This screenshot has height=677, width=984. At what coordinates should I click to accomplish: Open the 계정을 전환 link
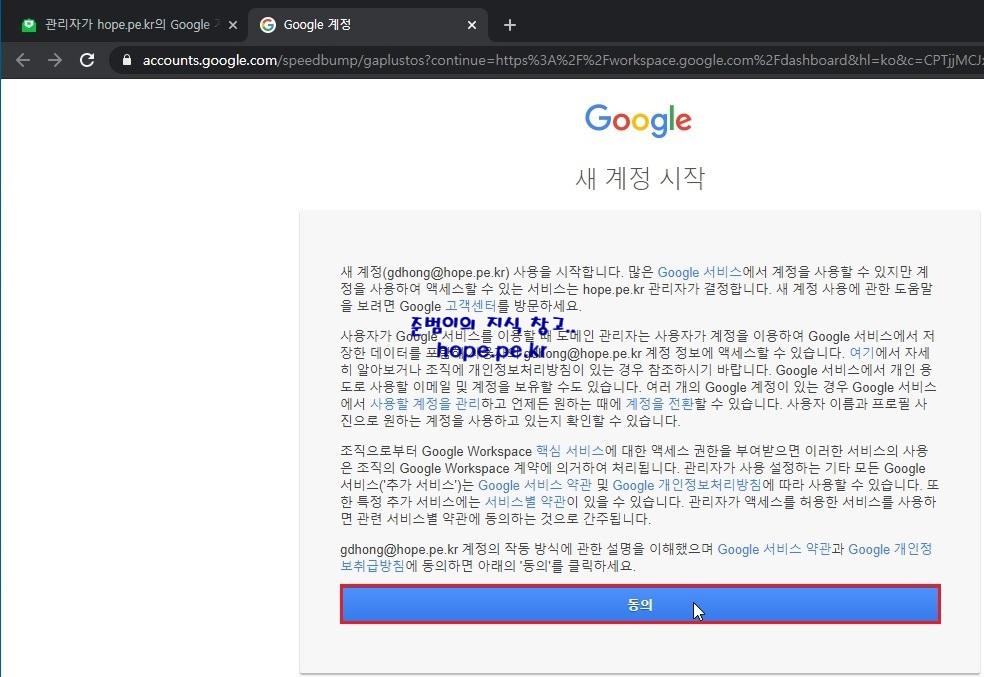(x=660, y=404)
